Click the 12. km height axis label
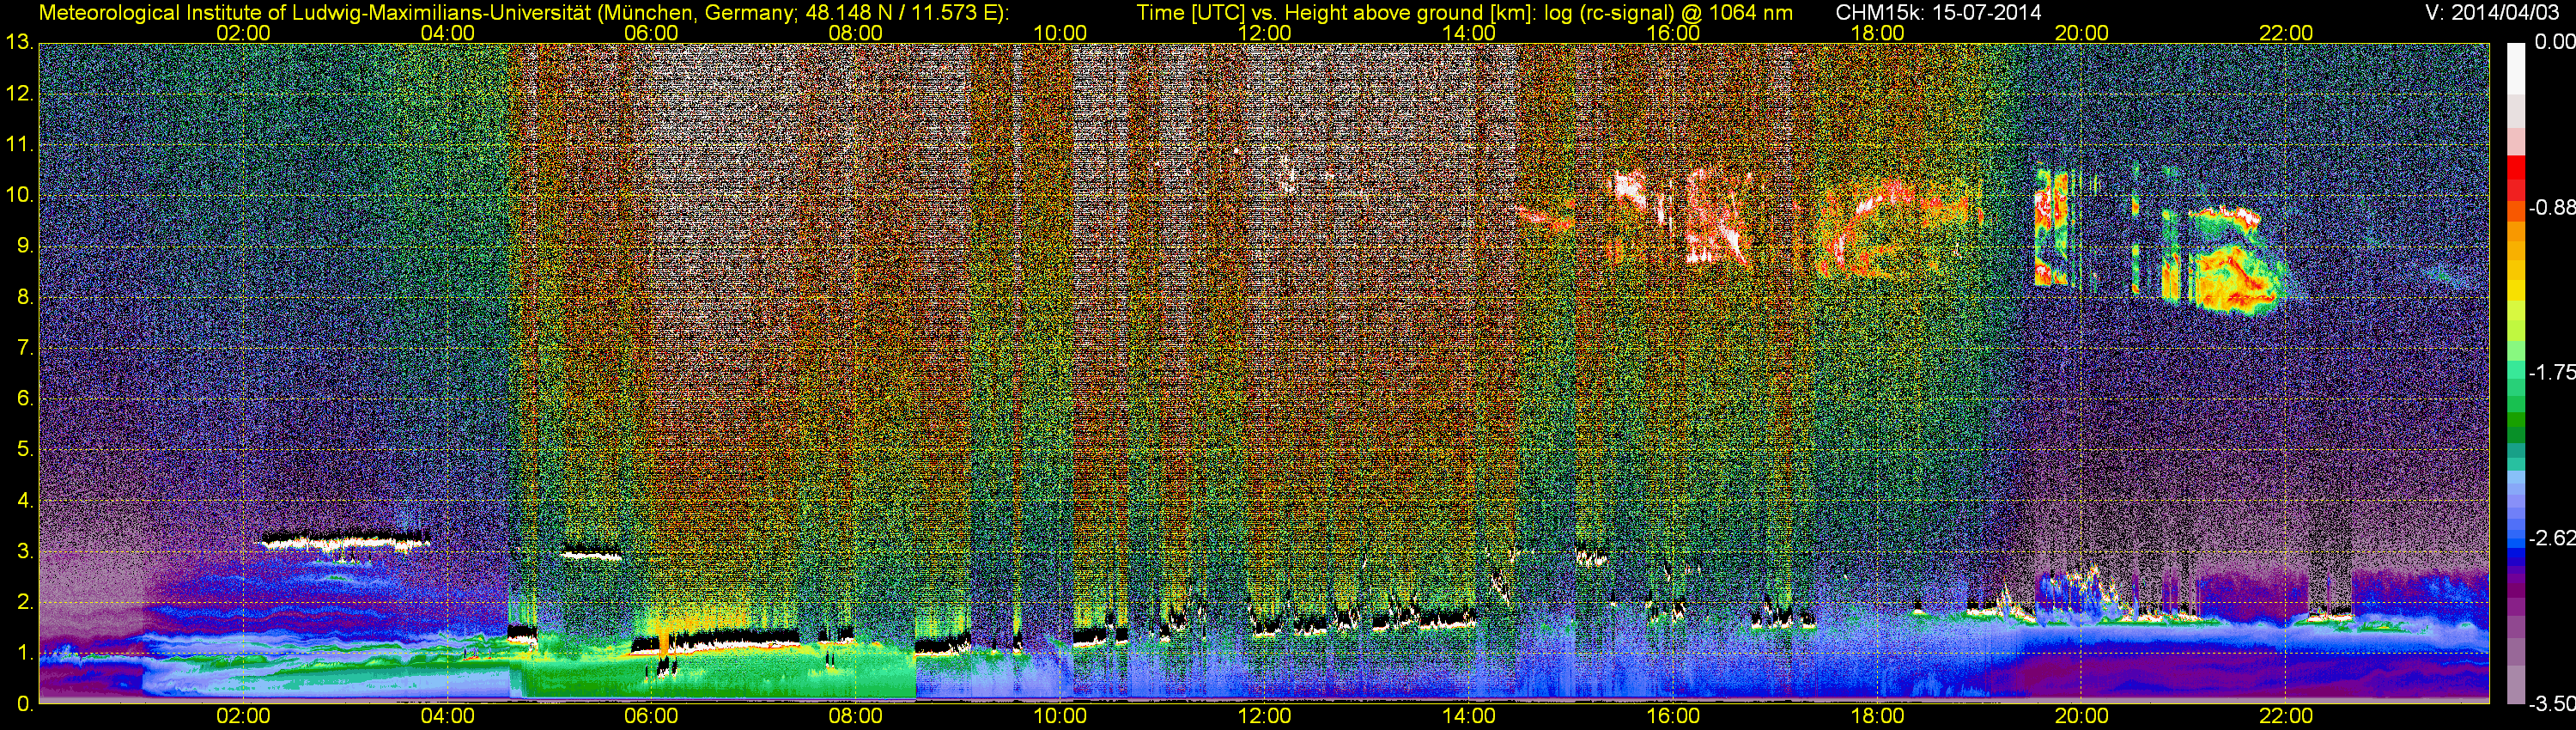 click(x=19, y=94)
